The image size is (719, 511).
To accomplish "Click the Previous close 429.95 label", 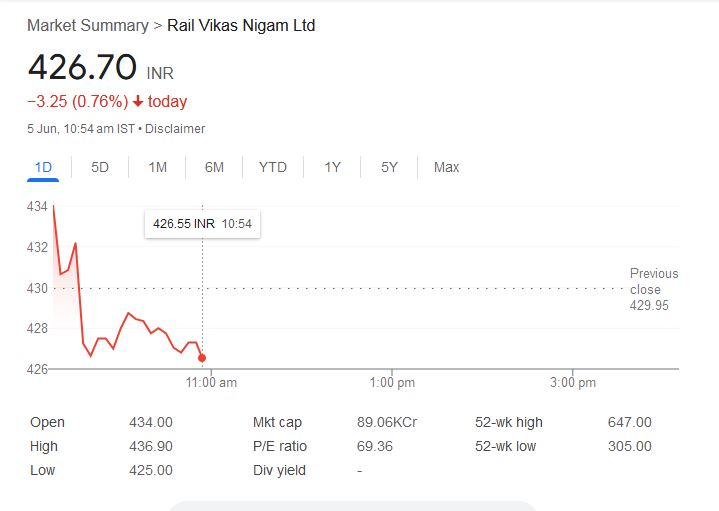I will coord(653,289).
